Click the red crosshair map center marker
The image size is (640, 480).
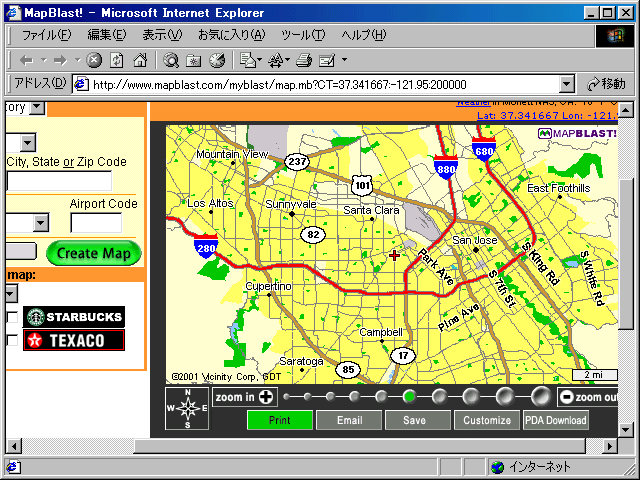[x=394, y=256]
